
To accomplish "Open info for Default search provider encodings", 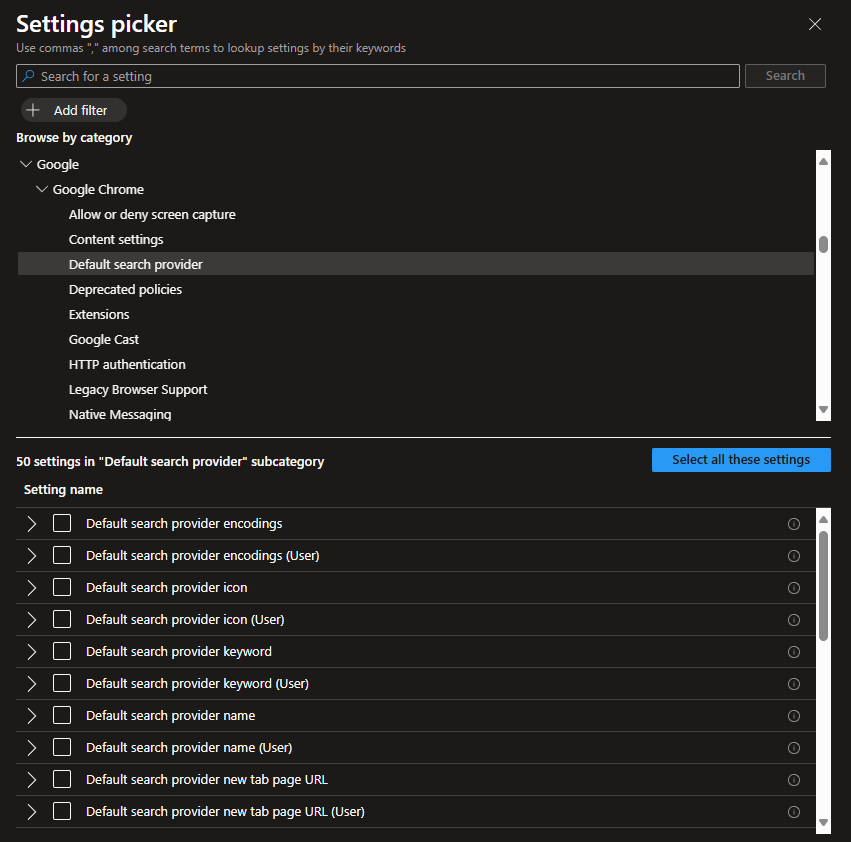I will [x=793, y=524].
